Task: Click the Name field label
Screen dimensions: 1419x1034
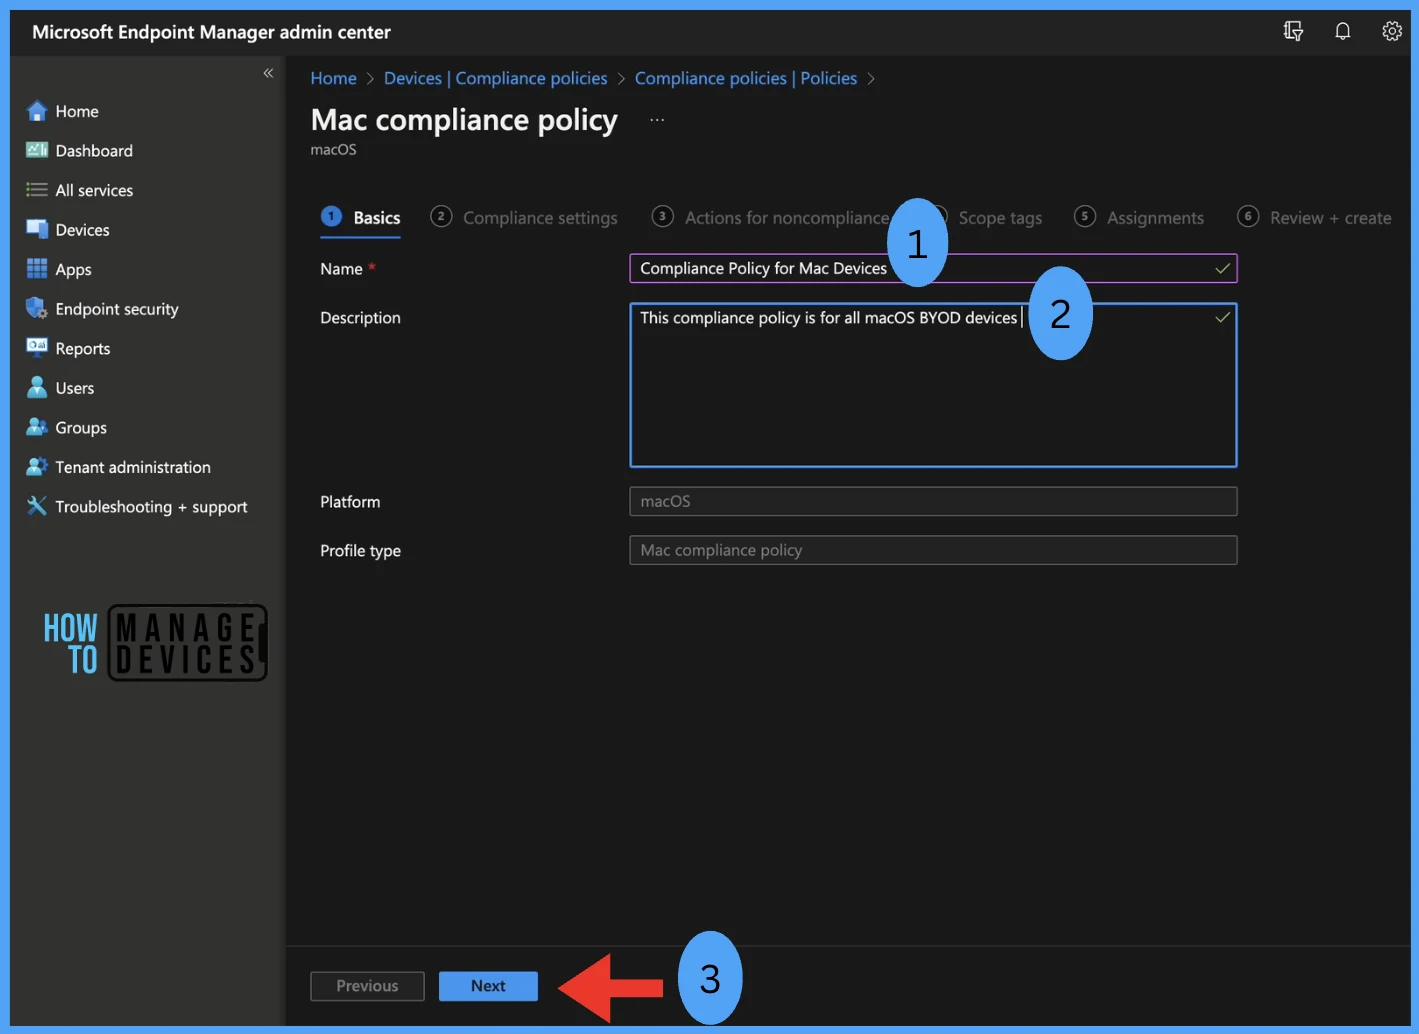Action: point(341,269)
